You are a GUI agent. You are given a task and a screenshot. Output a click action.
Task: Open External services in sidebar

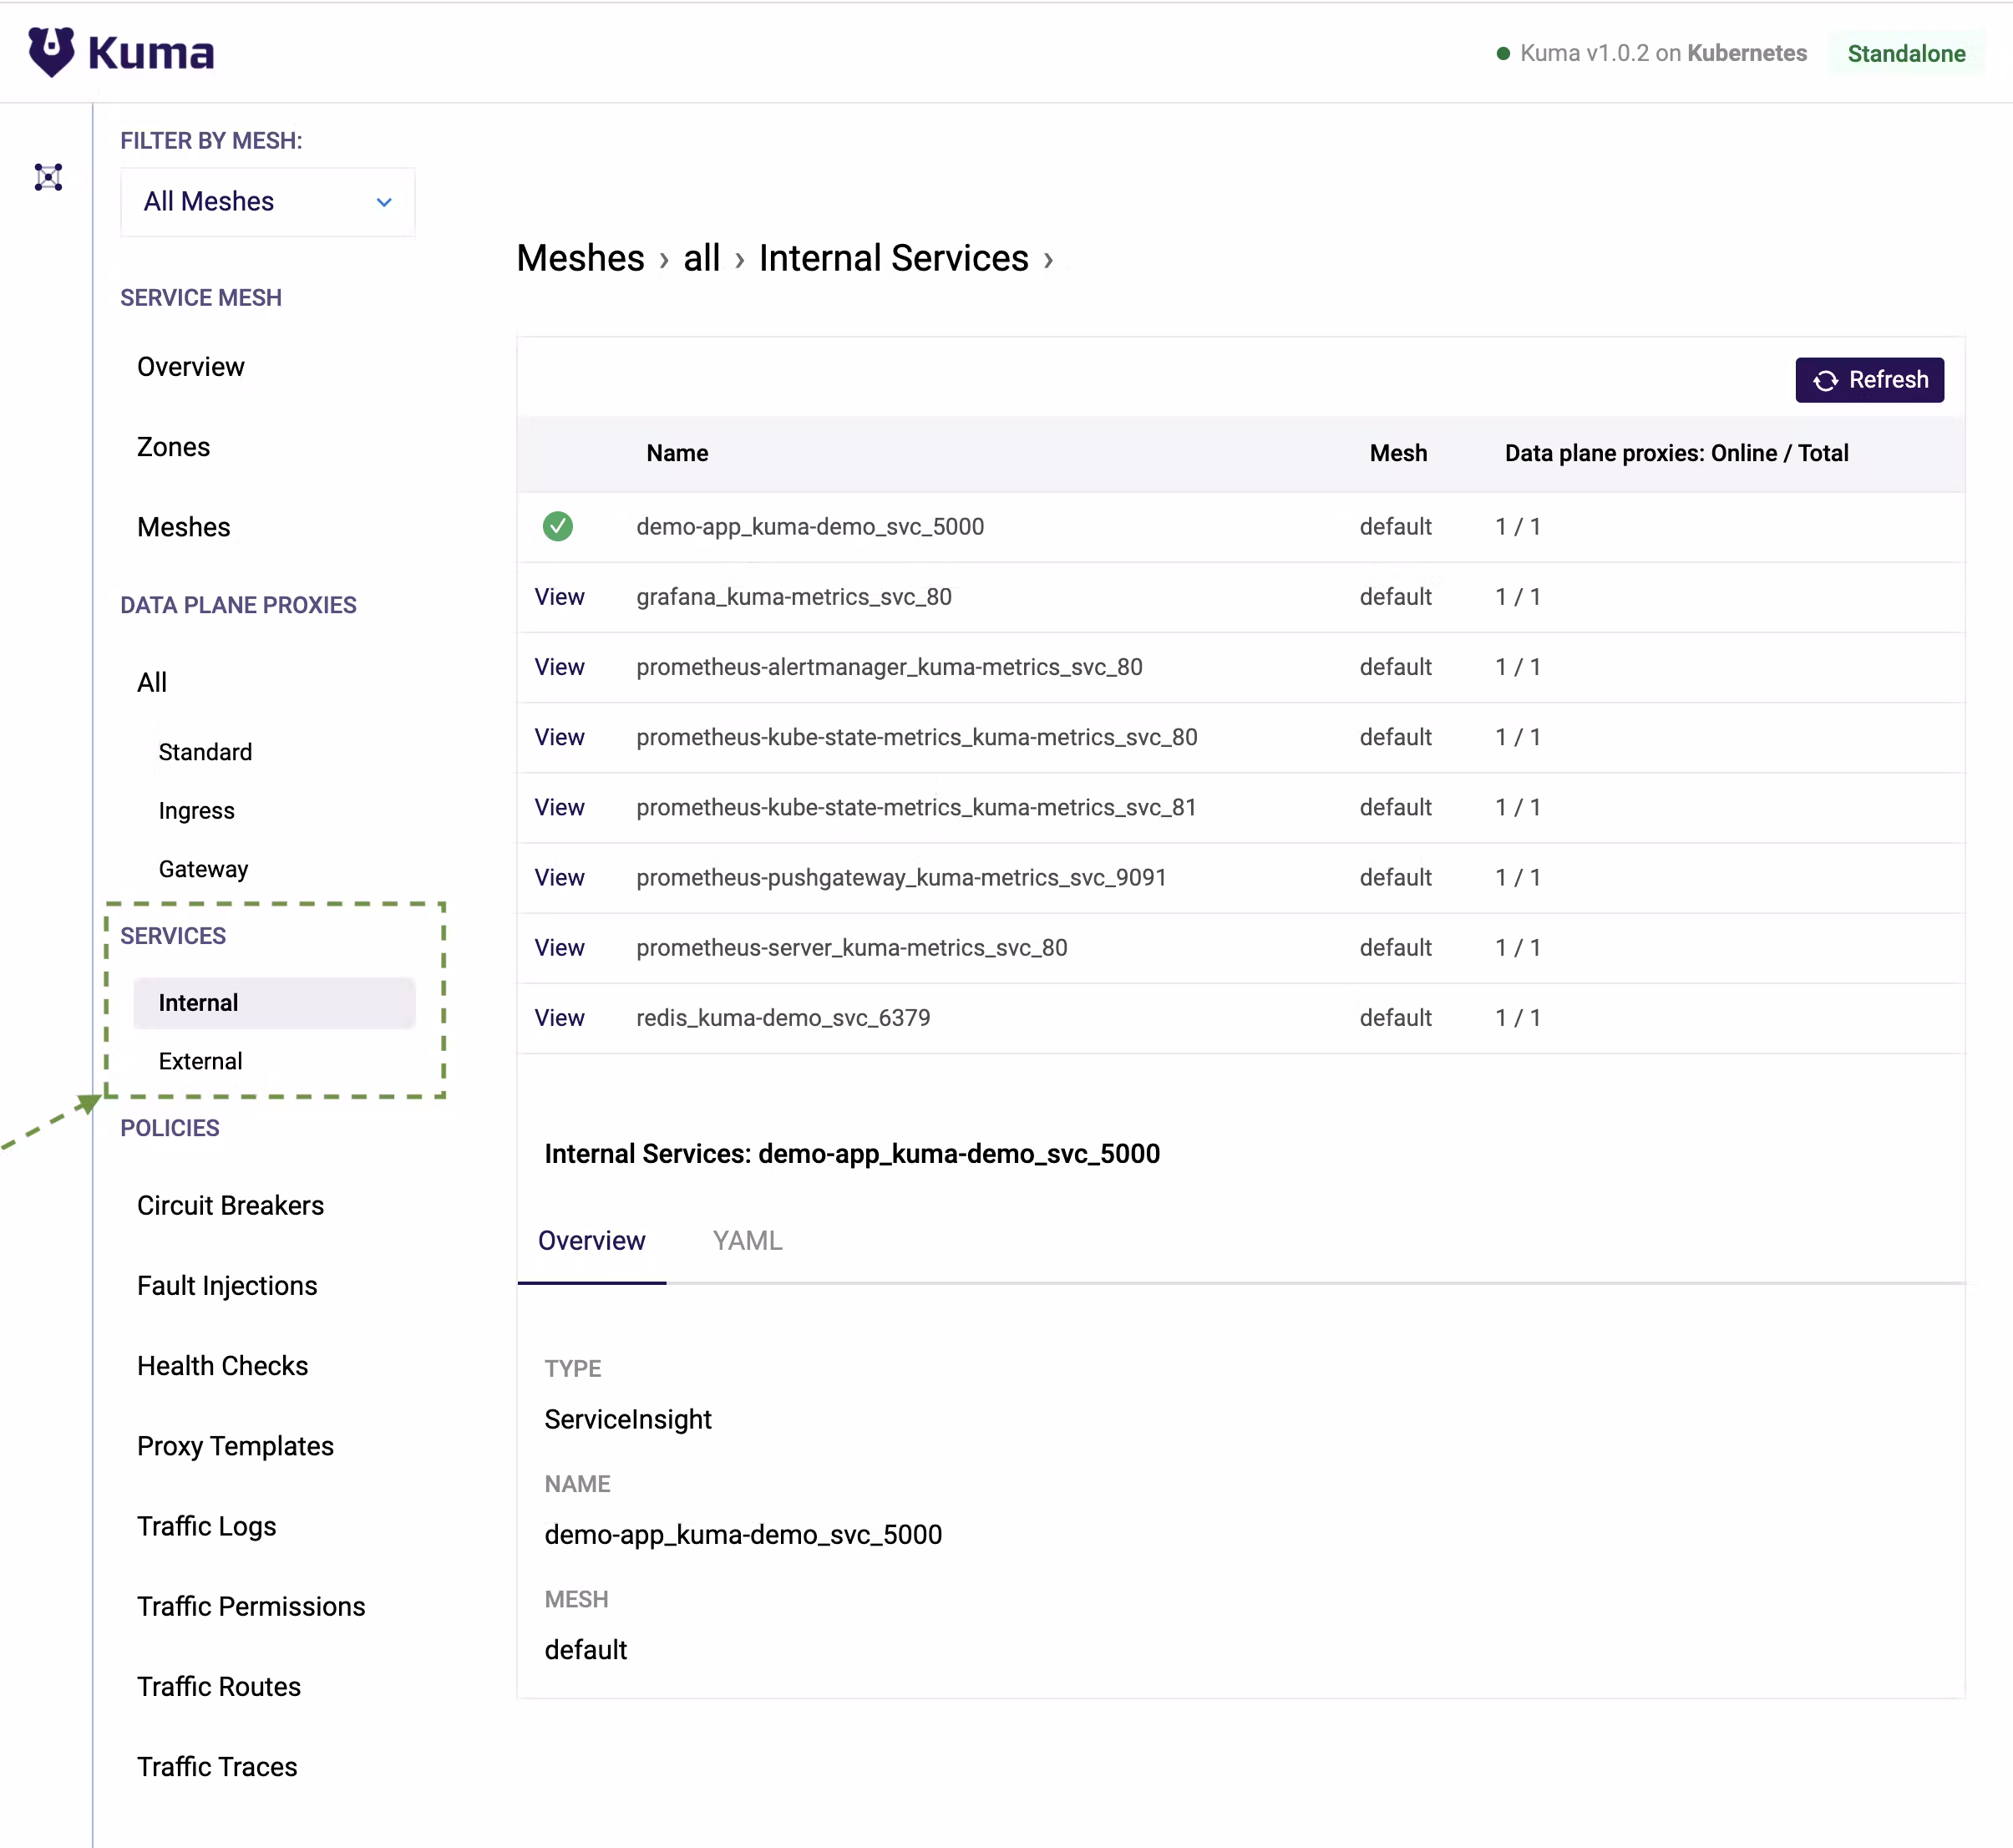click(x=200, y=1061)
